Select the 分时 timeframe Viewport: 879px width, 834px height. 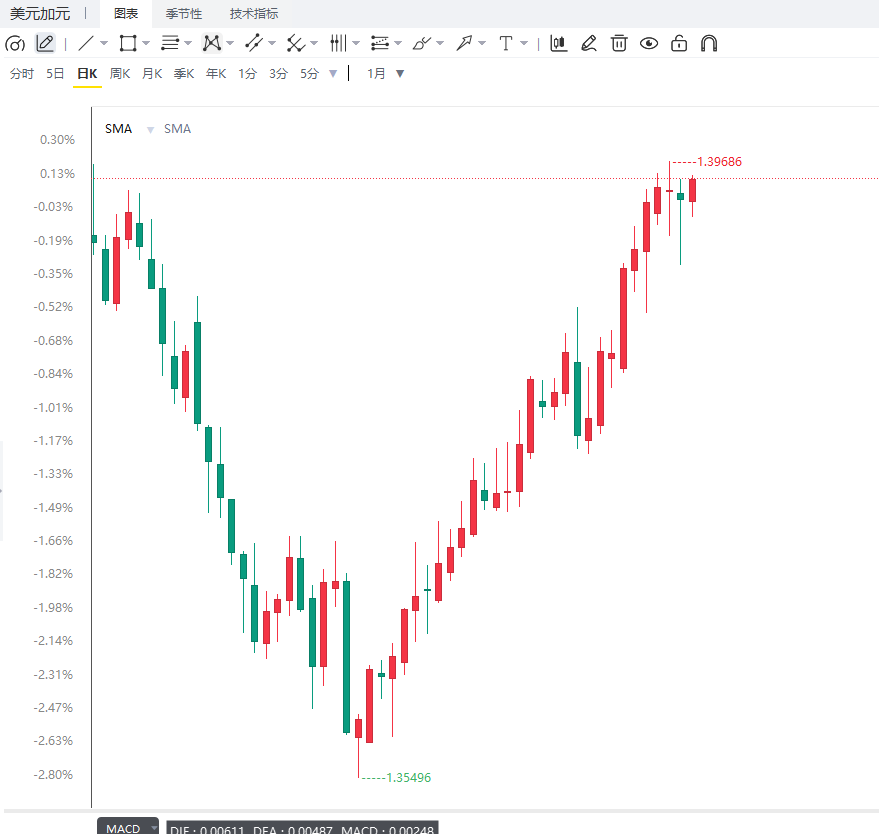pyautogui.click(x=22, y=73)
